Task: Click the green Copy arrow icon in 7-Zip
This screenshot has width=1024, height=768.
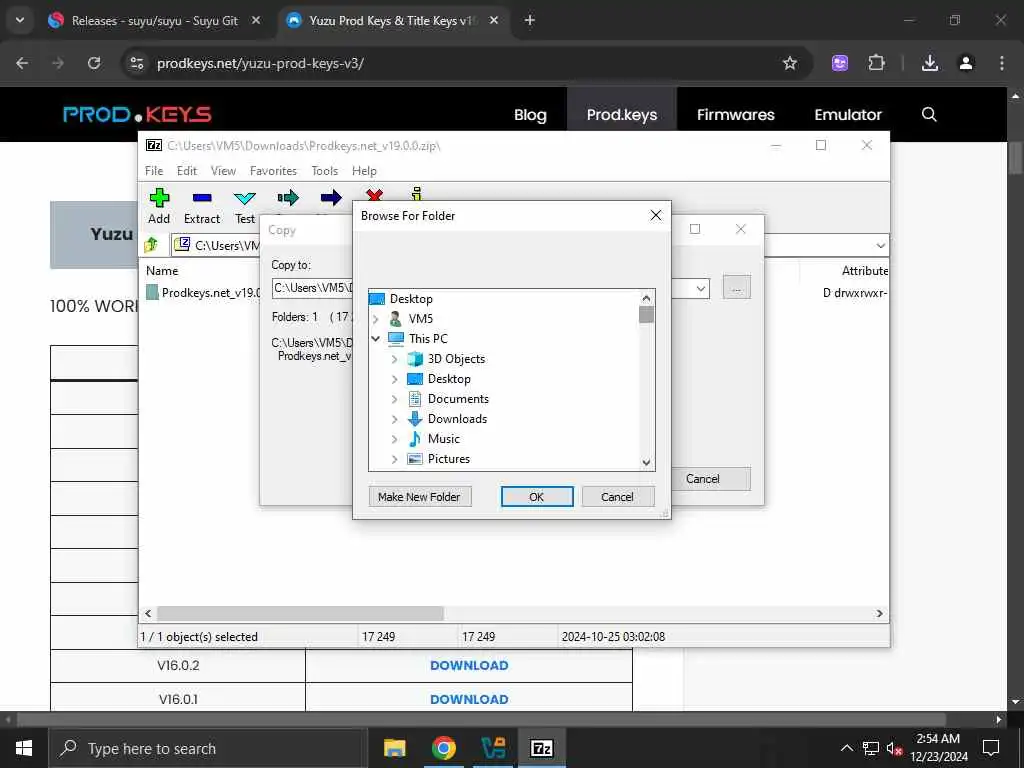Action: coord(288,198)
